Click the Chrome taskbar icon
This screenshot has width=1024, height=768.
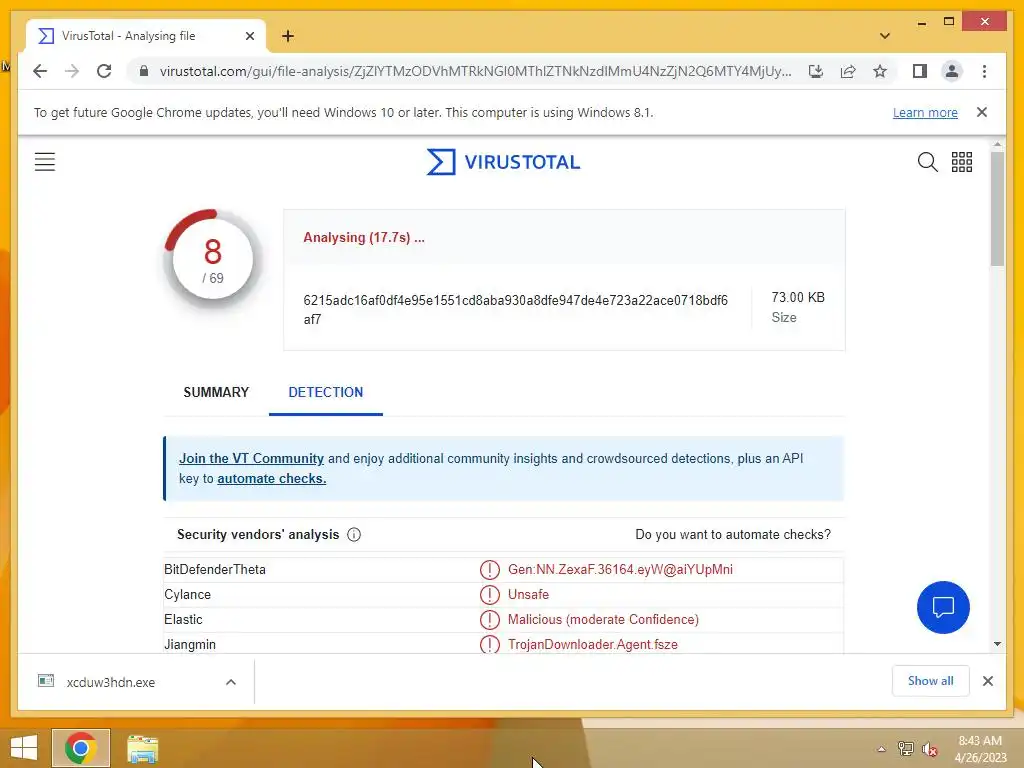point(81,748)
